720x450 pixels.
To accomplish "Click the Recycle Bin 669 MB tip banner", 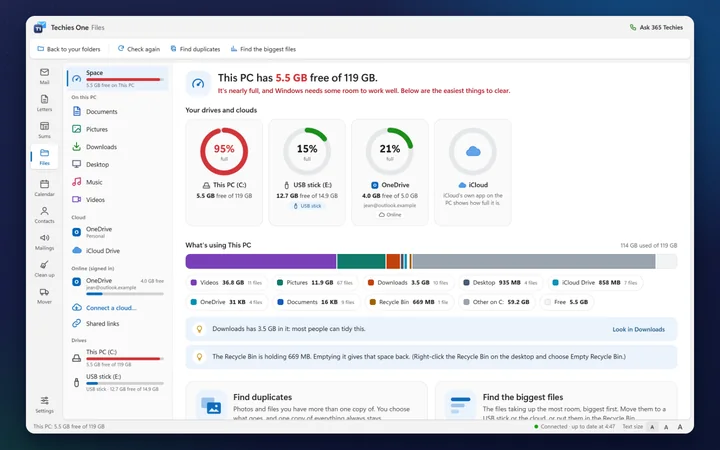I will tap(431, 357).
